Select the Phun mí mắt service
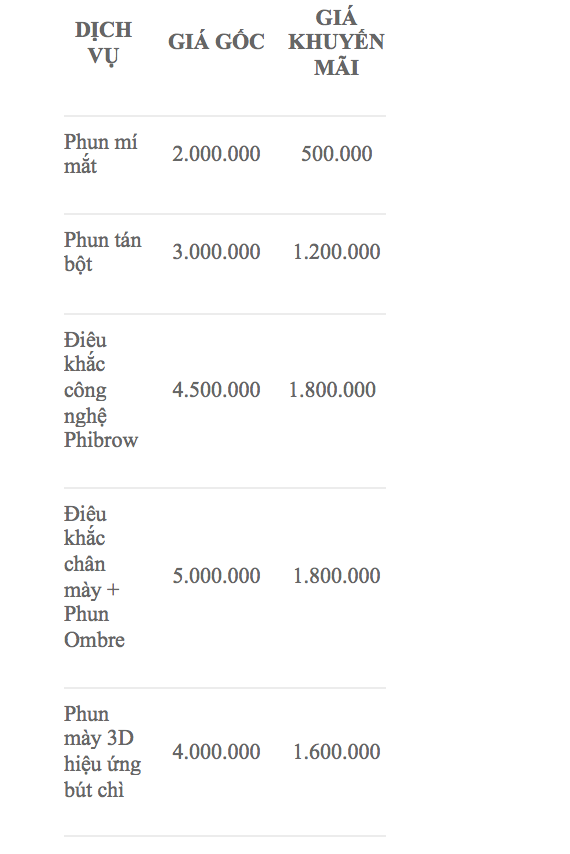The height and width of the screenshot is (854, 570). [x=101, y=154]
